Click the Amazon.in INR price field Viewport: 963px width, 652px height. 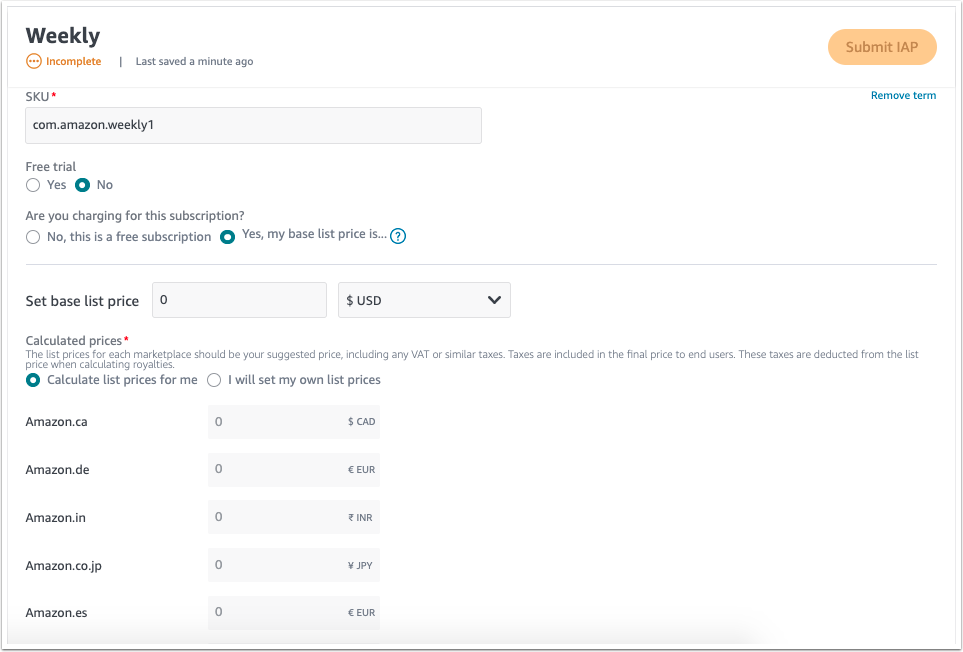point(294,518)
